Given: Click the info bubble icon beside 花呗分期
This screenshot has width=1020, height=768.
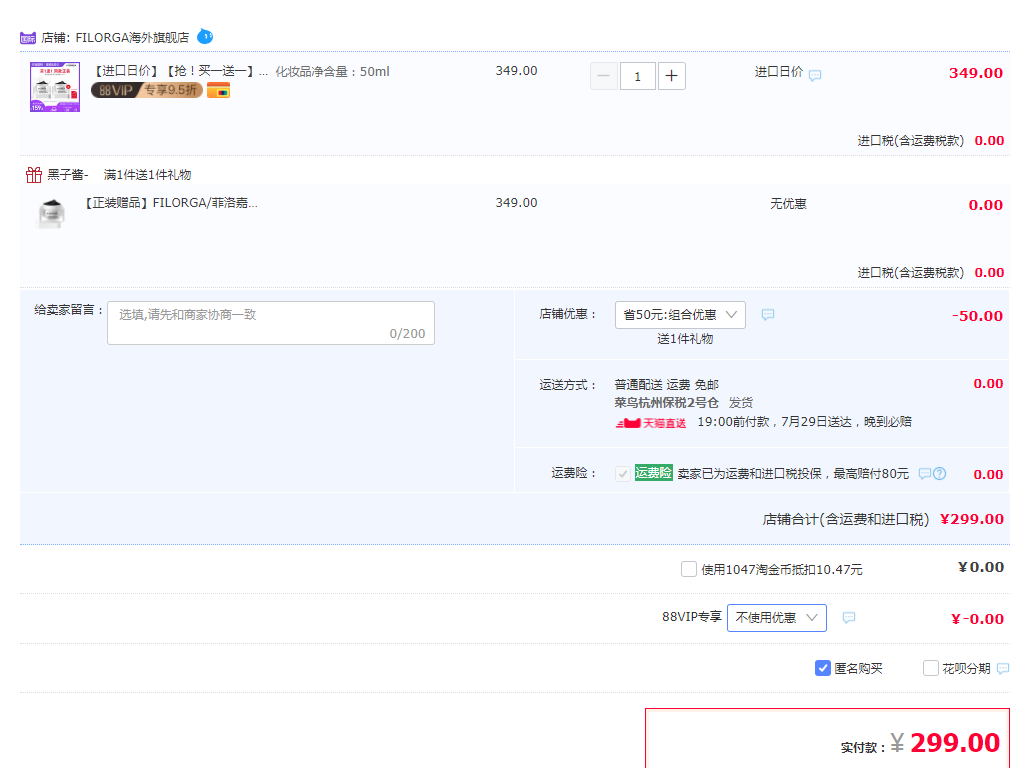Looking at the screenshot, I should click(1003, 668).
